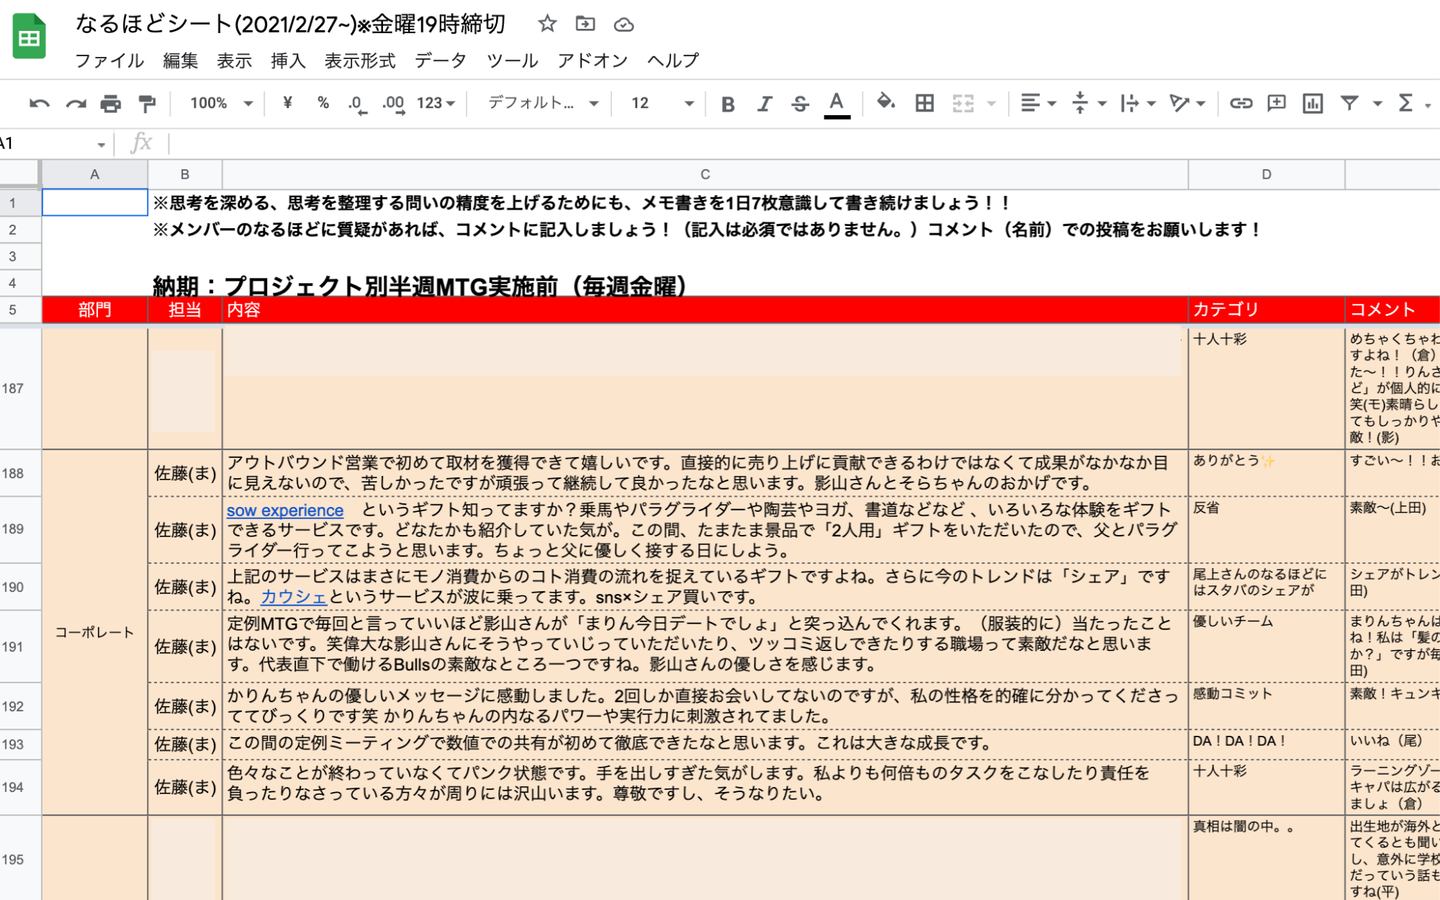The width and height of the screenshot is (1440, 900).
Task: Open the 挿入 menu
Action: point(288,61)
